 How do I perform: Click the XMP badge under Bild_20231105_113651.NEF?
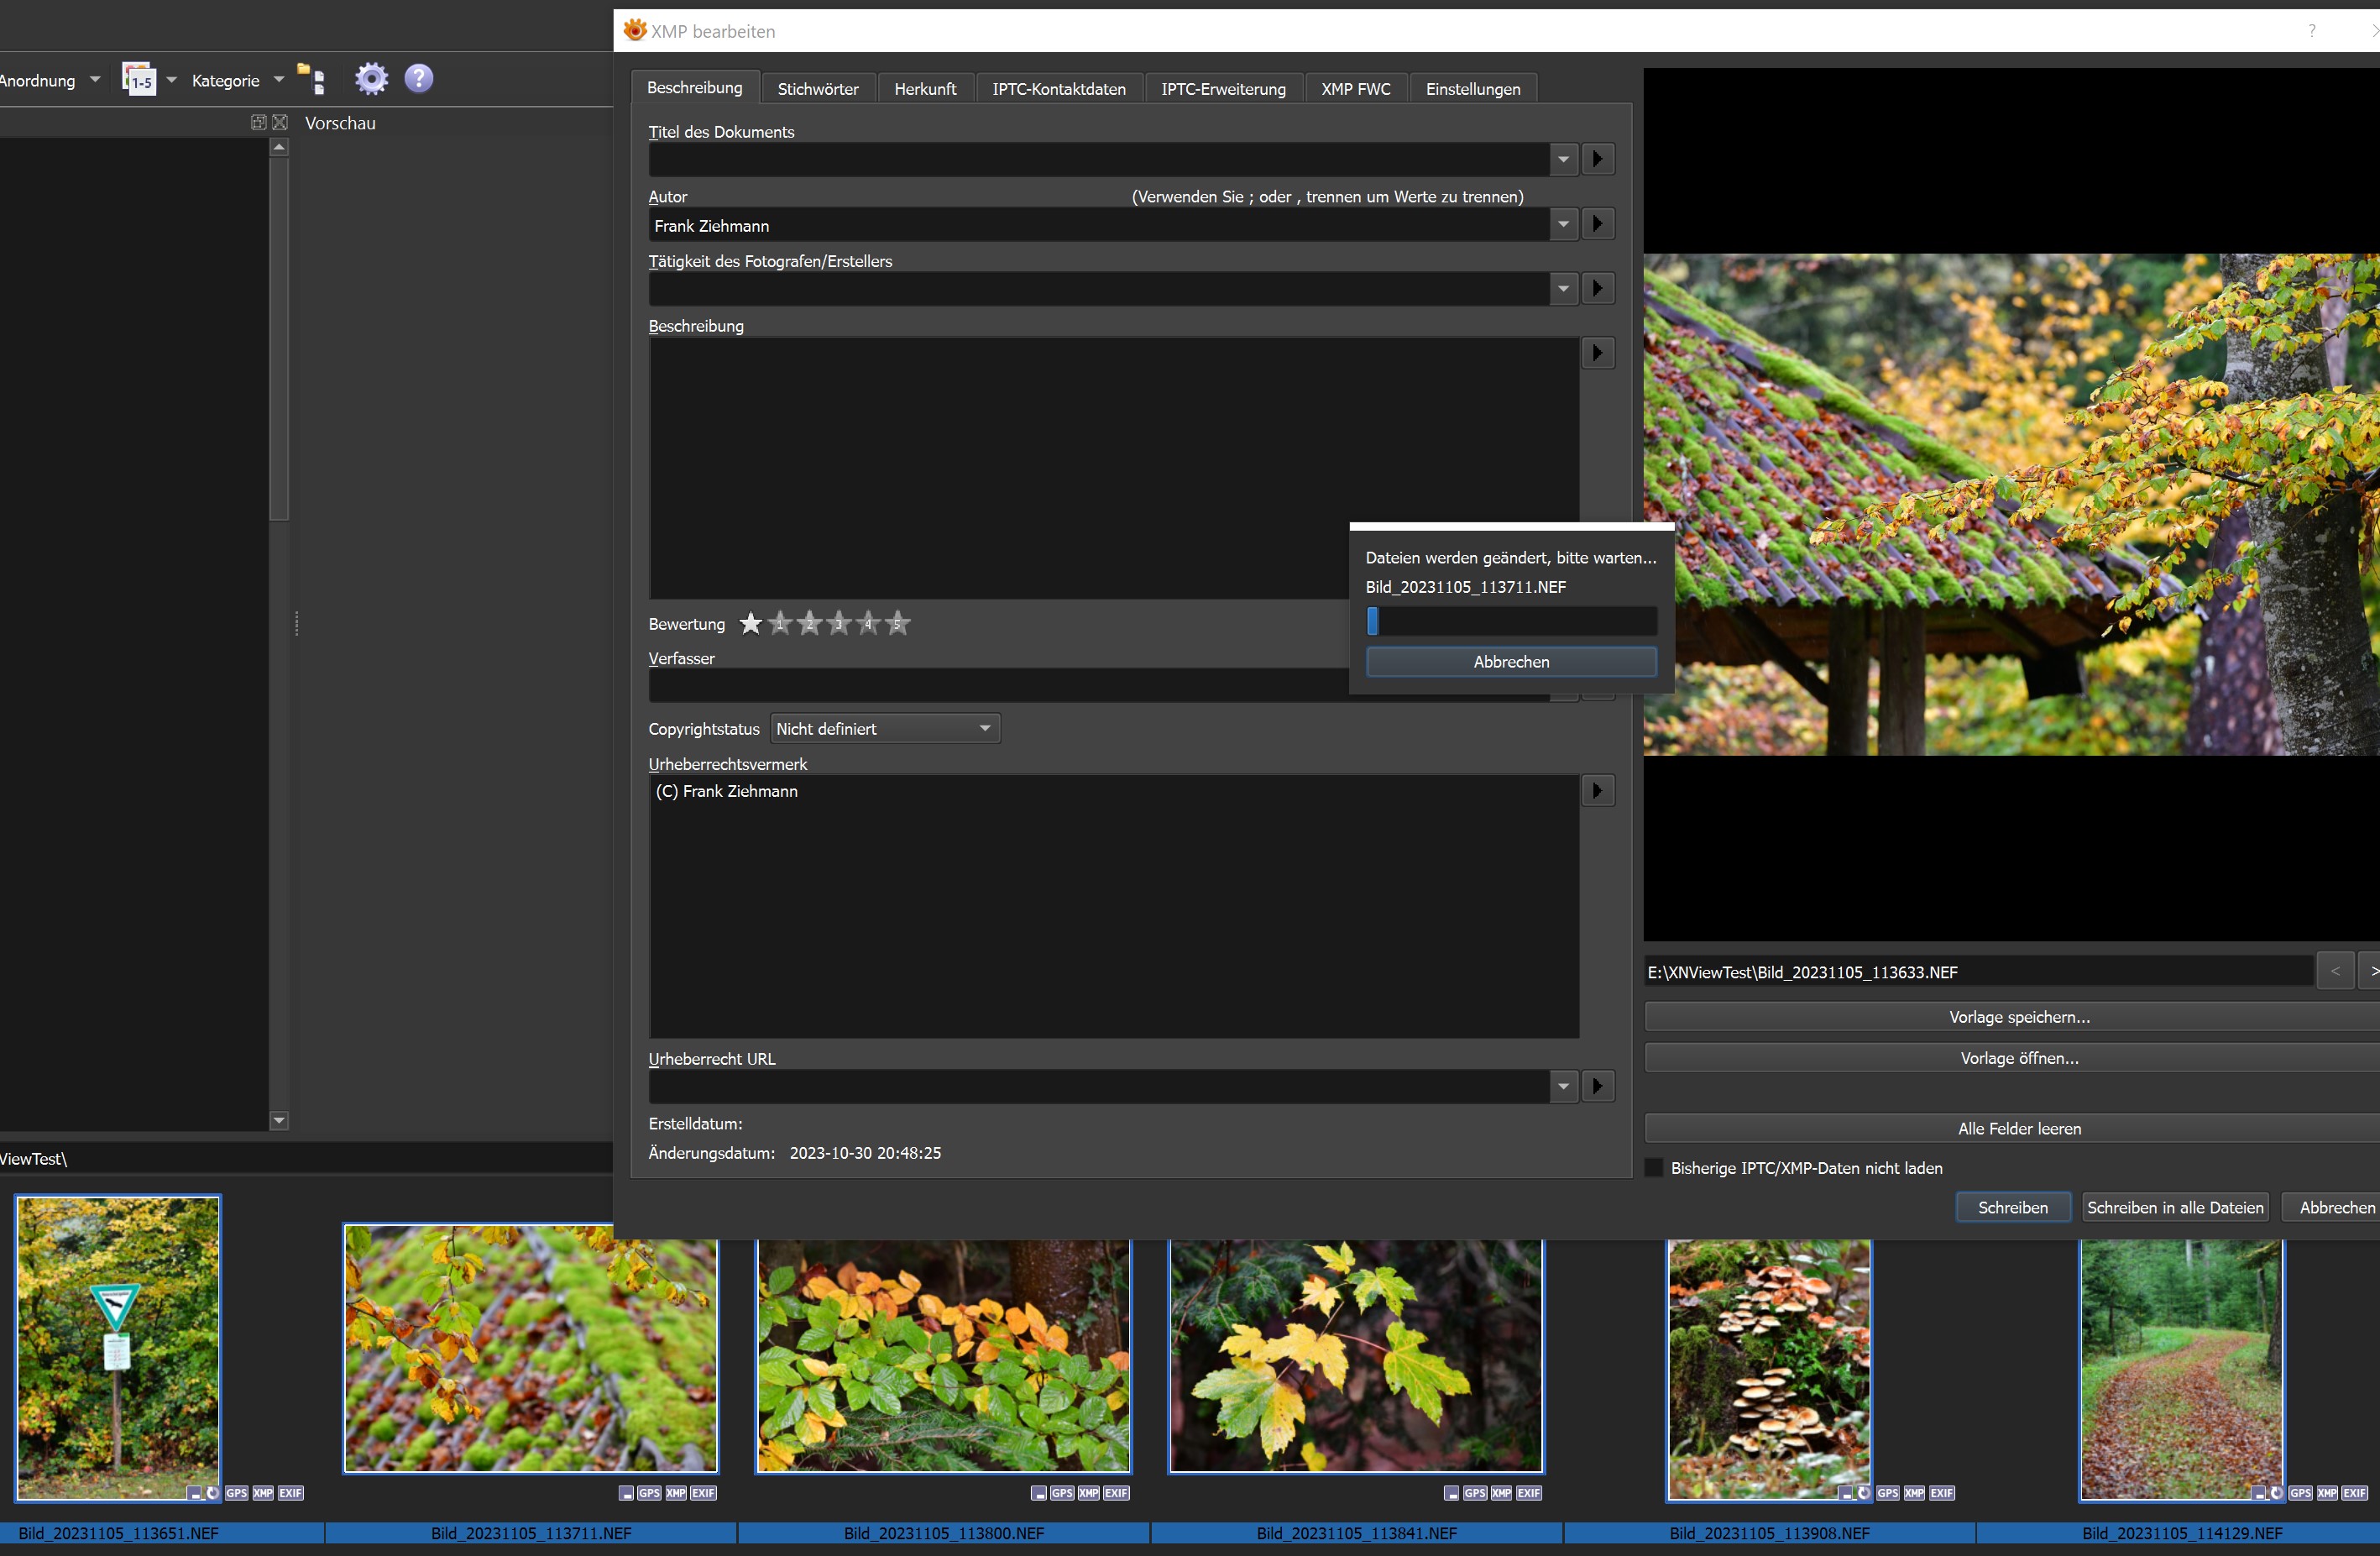263,1493
